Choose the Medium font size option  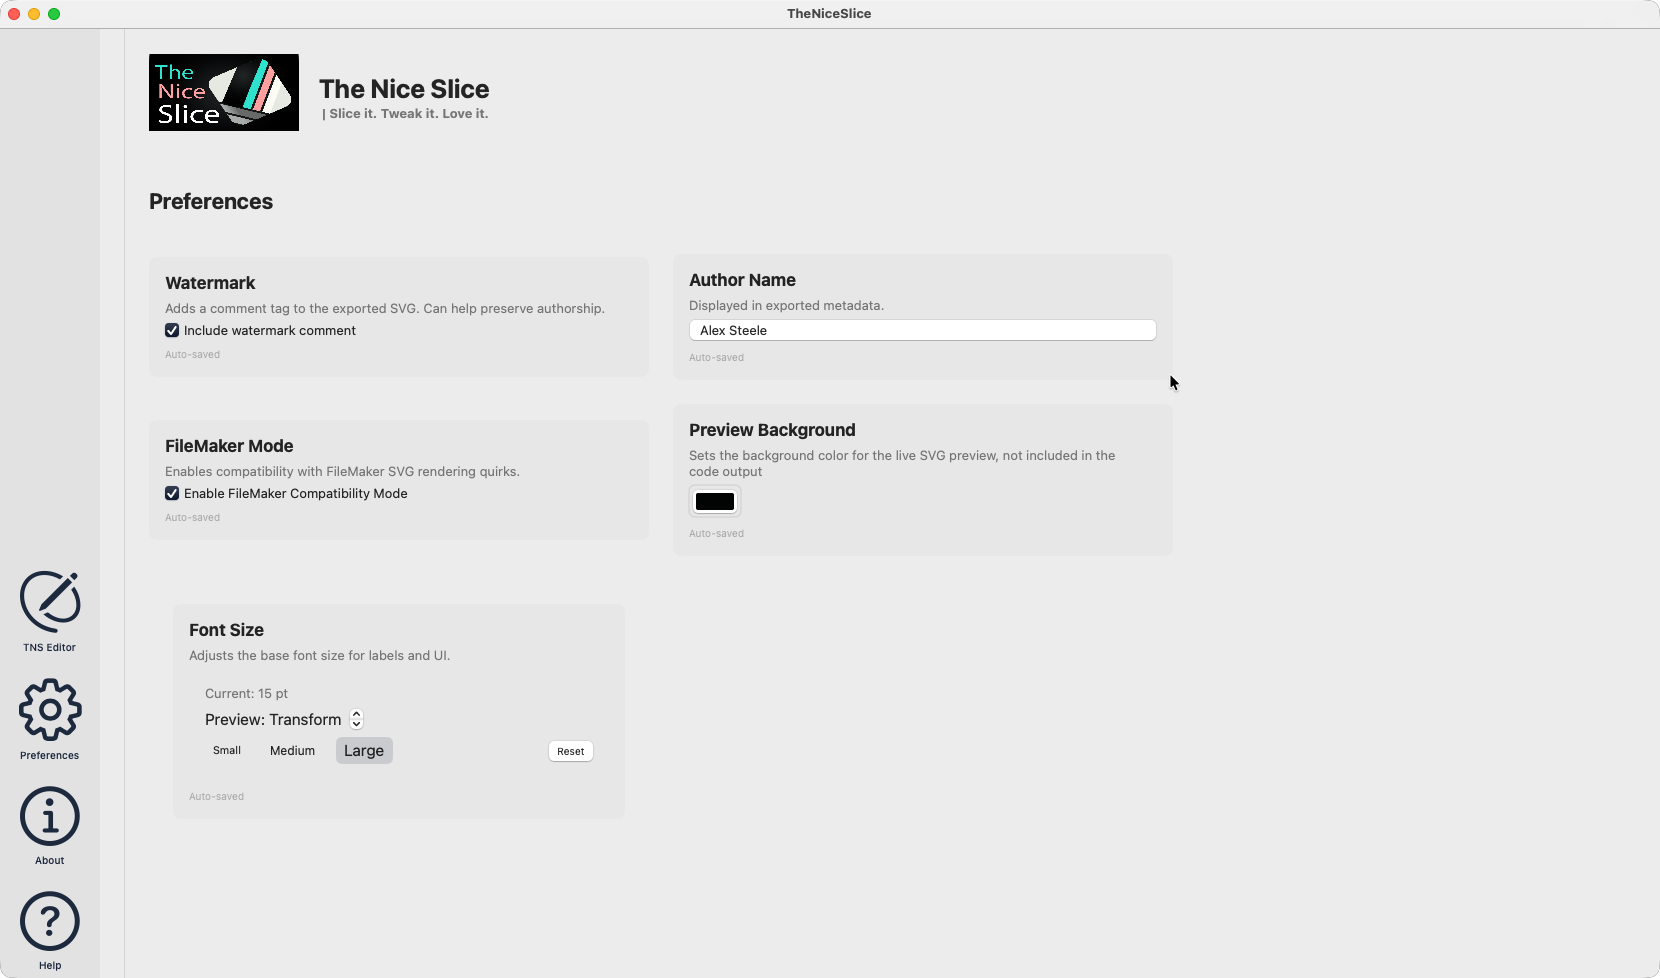292,751
